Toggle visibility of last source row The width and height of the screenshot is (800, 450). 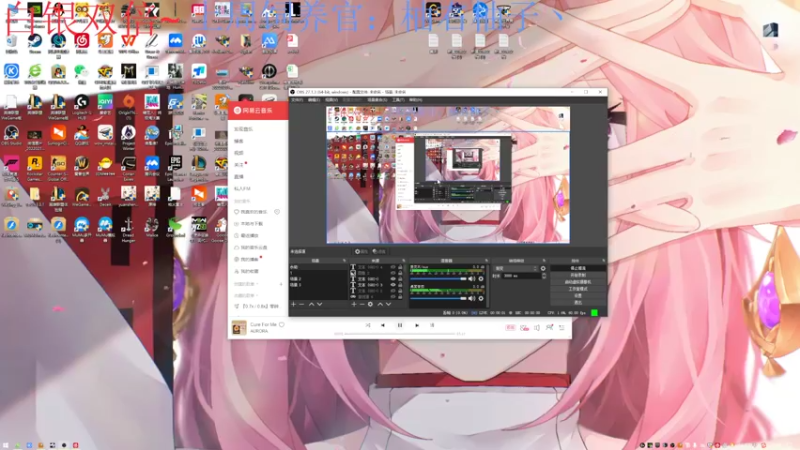pyautogui.click(x=393, y=296)
